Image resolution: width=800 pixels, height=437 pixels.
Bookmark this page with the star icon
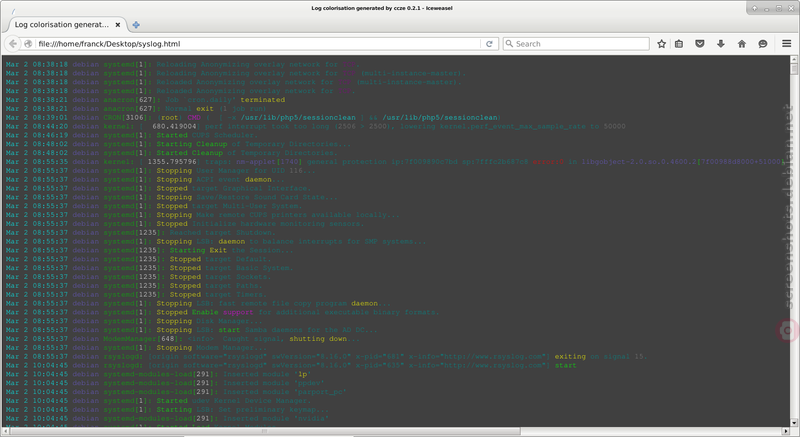click(662, 44)
